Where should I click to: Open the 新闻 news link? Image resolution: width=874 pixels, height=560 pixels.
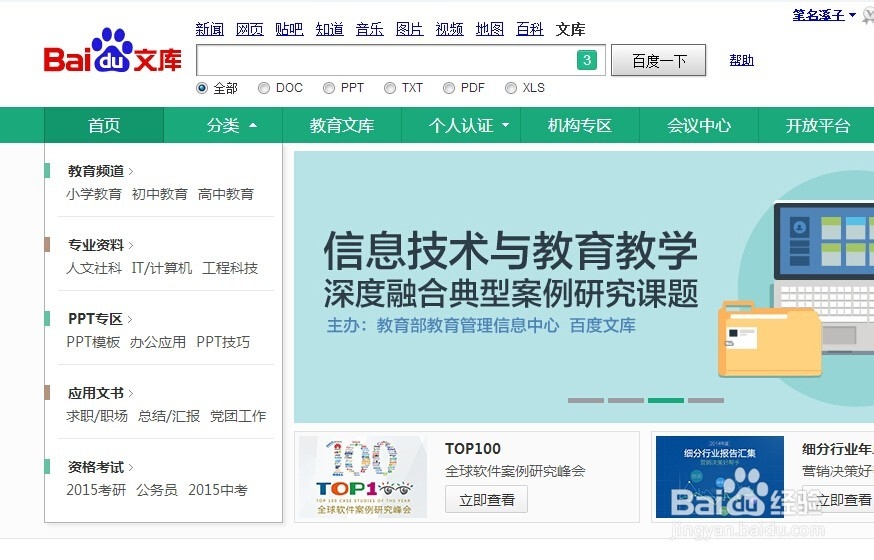pyautogui.click(x=210, y=29)
